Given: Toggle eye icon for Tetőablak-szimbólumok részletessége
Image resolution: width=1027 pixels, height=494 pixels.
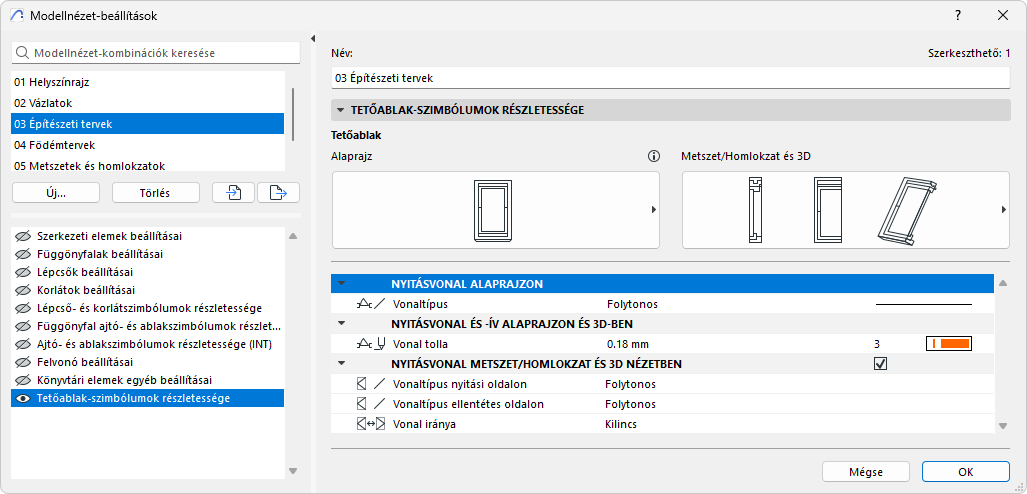Looking at the screenshot, I should click(23, 399).
